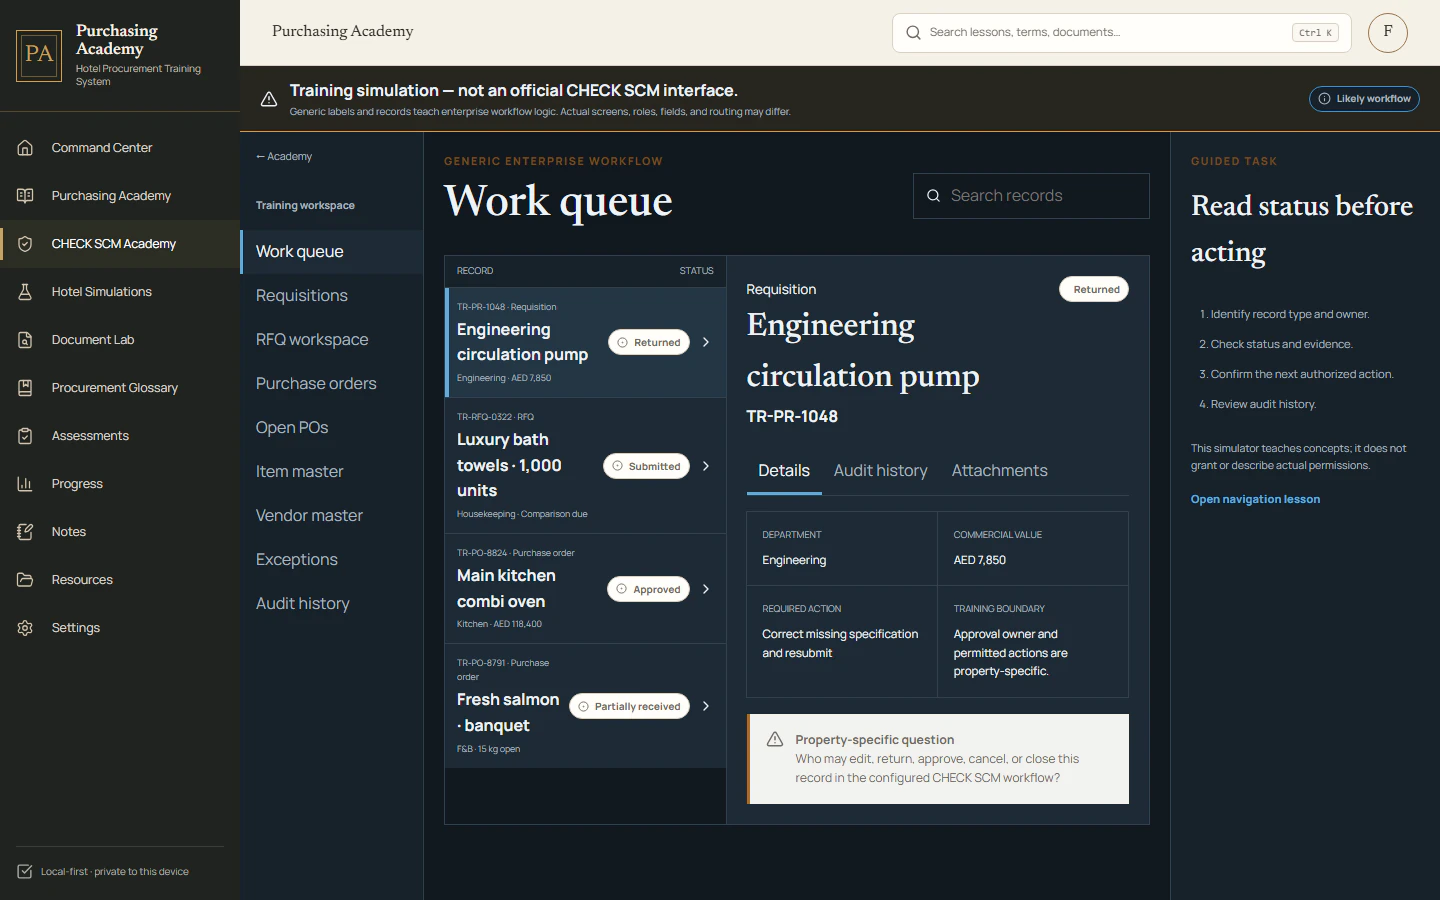Click the STATUS column header
1440x900 pixels.
tap(696, 271)
